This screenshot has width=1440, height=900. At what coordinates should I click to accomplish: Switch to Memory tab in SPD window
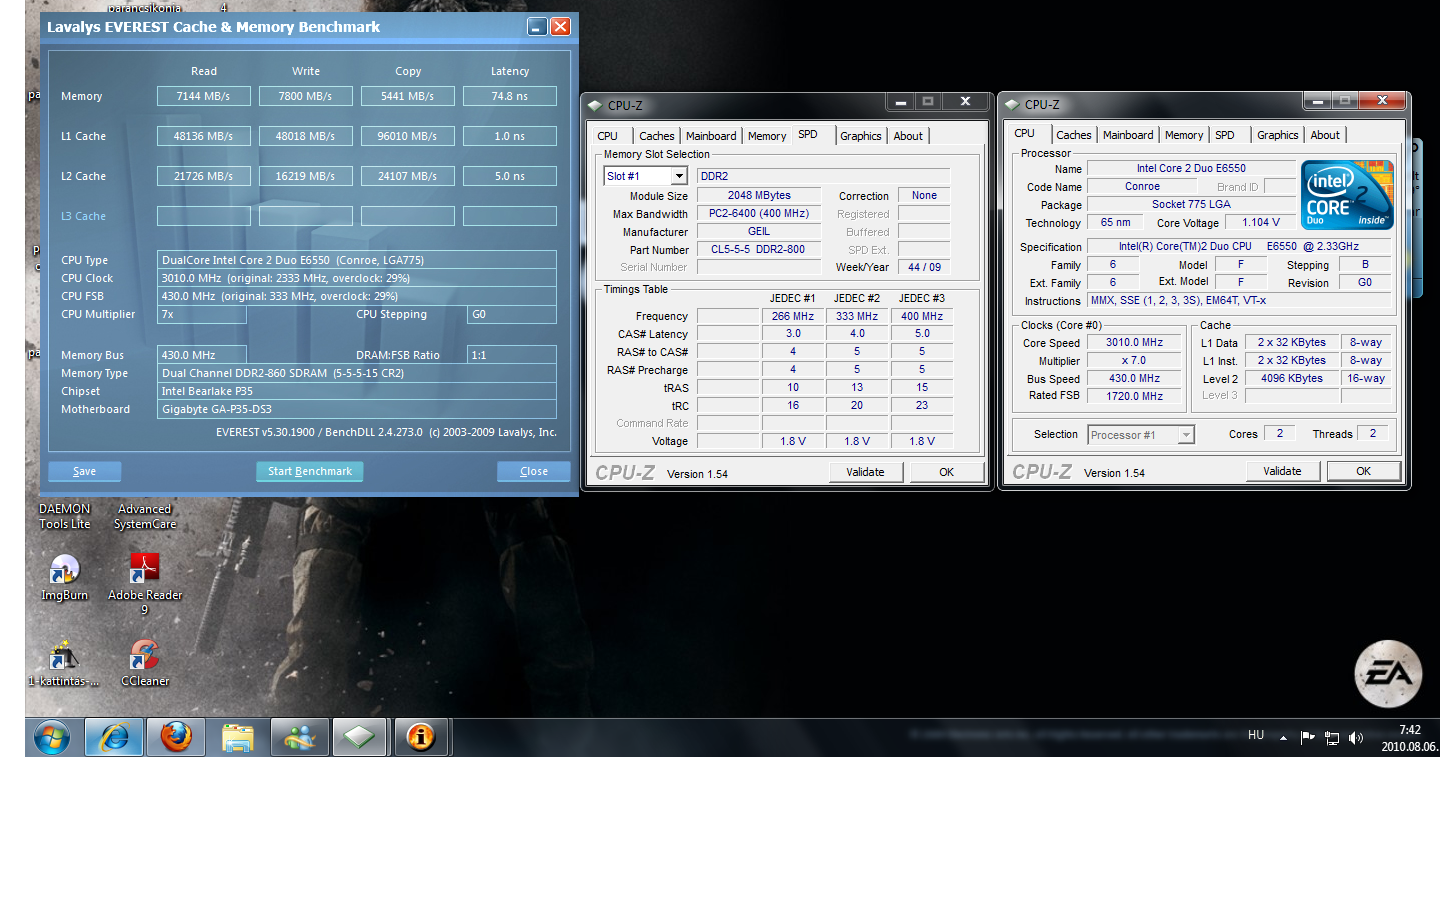point(767,136)
